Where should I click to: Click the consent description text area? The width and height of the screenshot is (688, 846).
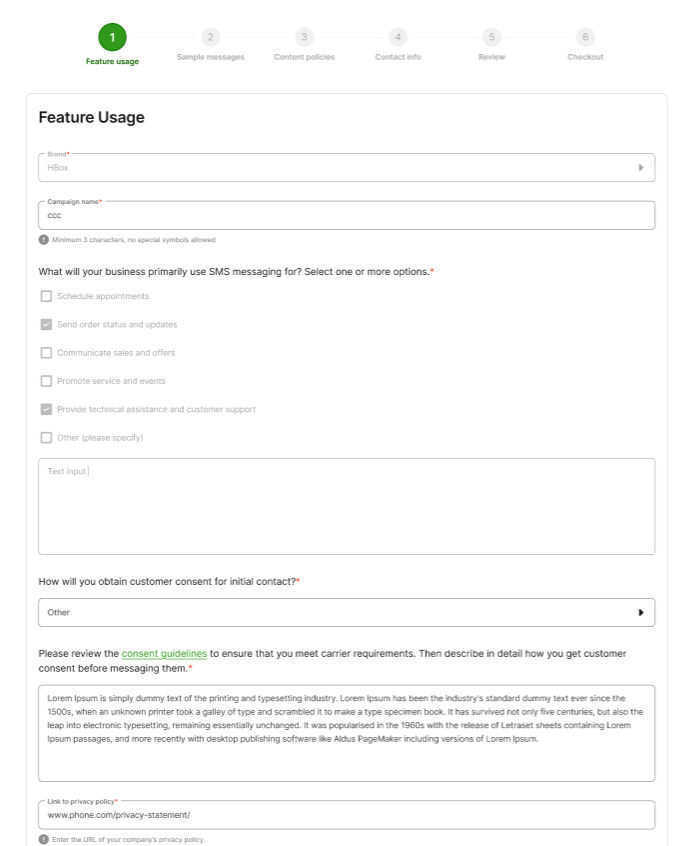click(346, 733)
